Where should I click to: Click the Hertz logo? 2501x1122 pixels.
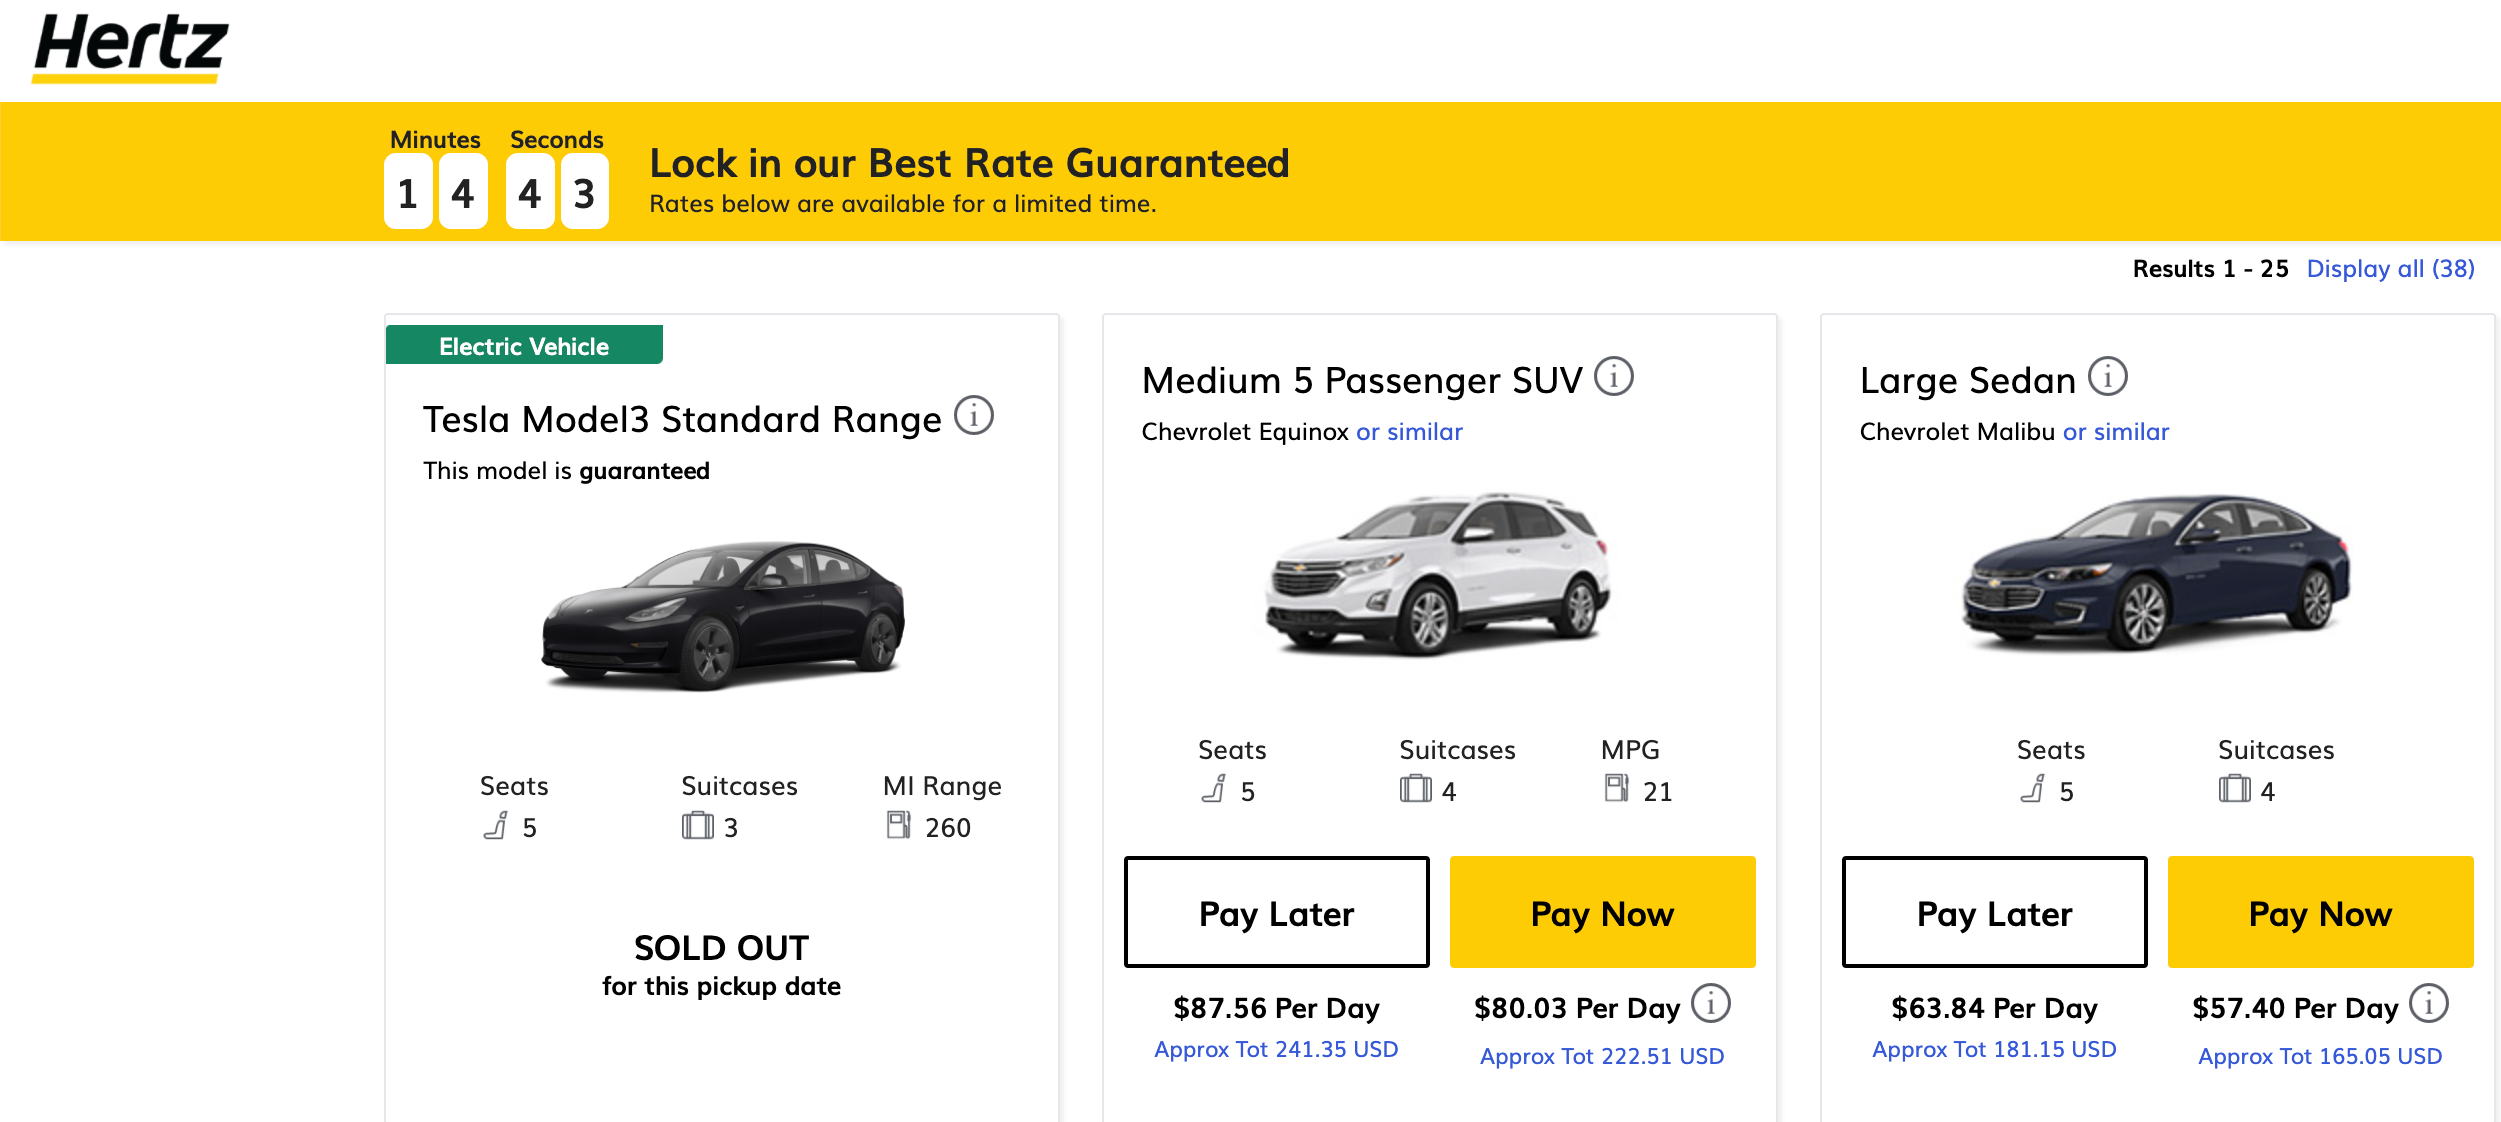[x=130, y=47]
